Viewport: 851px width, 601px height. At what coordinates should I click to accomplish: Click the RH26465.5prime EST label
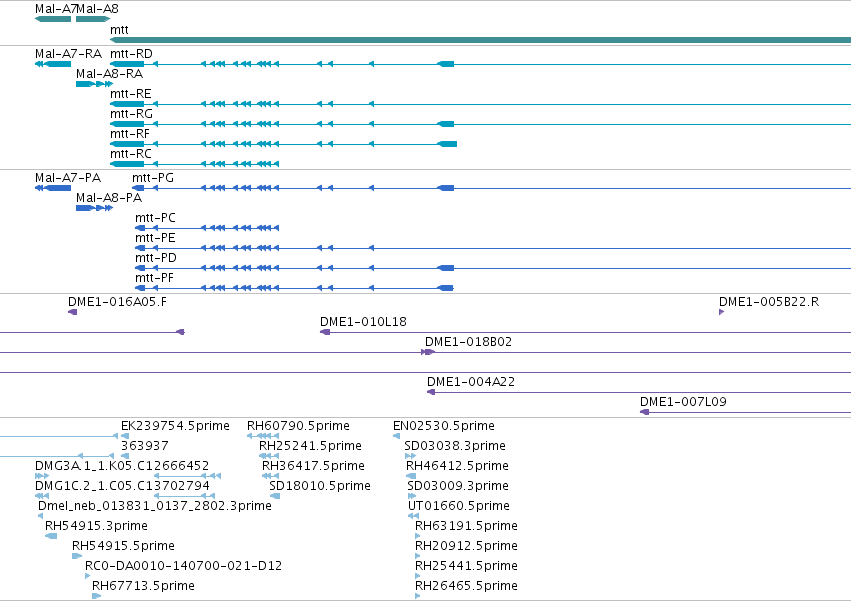[x=466, y=587]
